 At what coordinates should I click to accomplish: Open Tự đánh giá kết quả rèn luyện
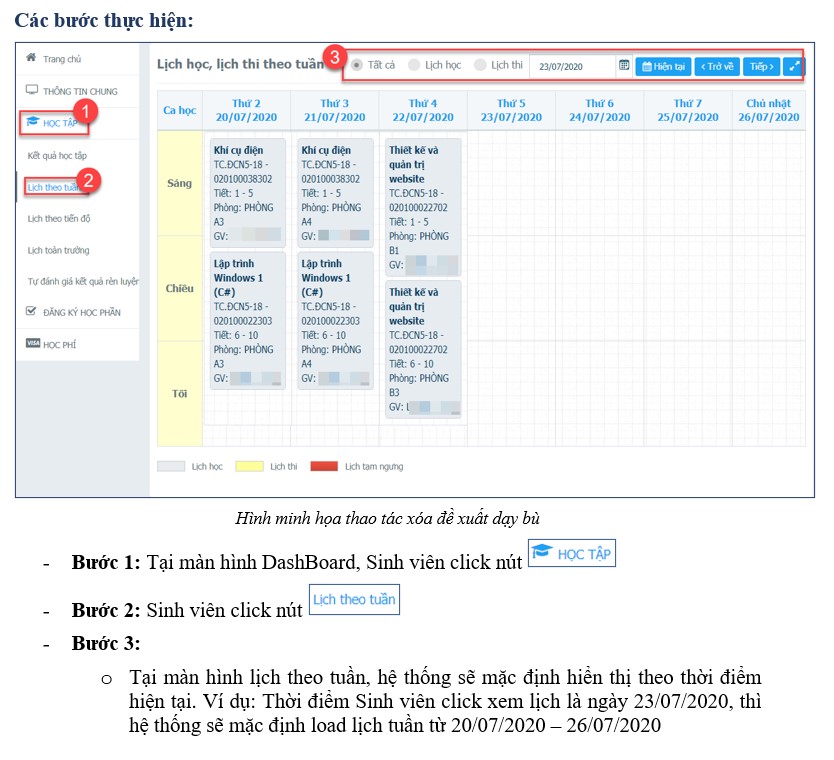point(83,281)
